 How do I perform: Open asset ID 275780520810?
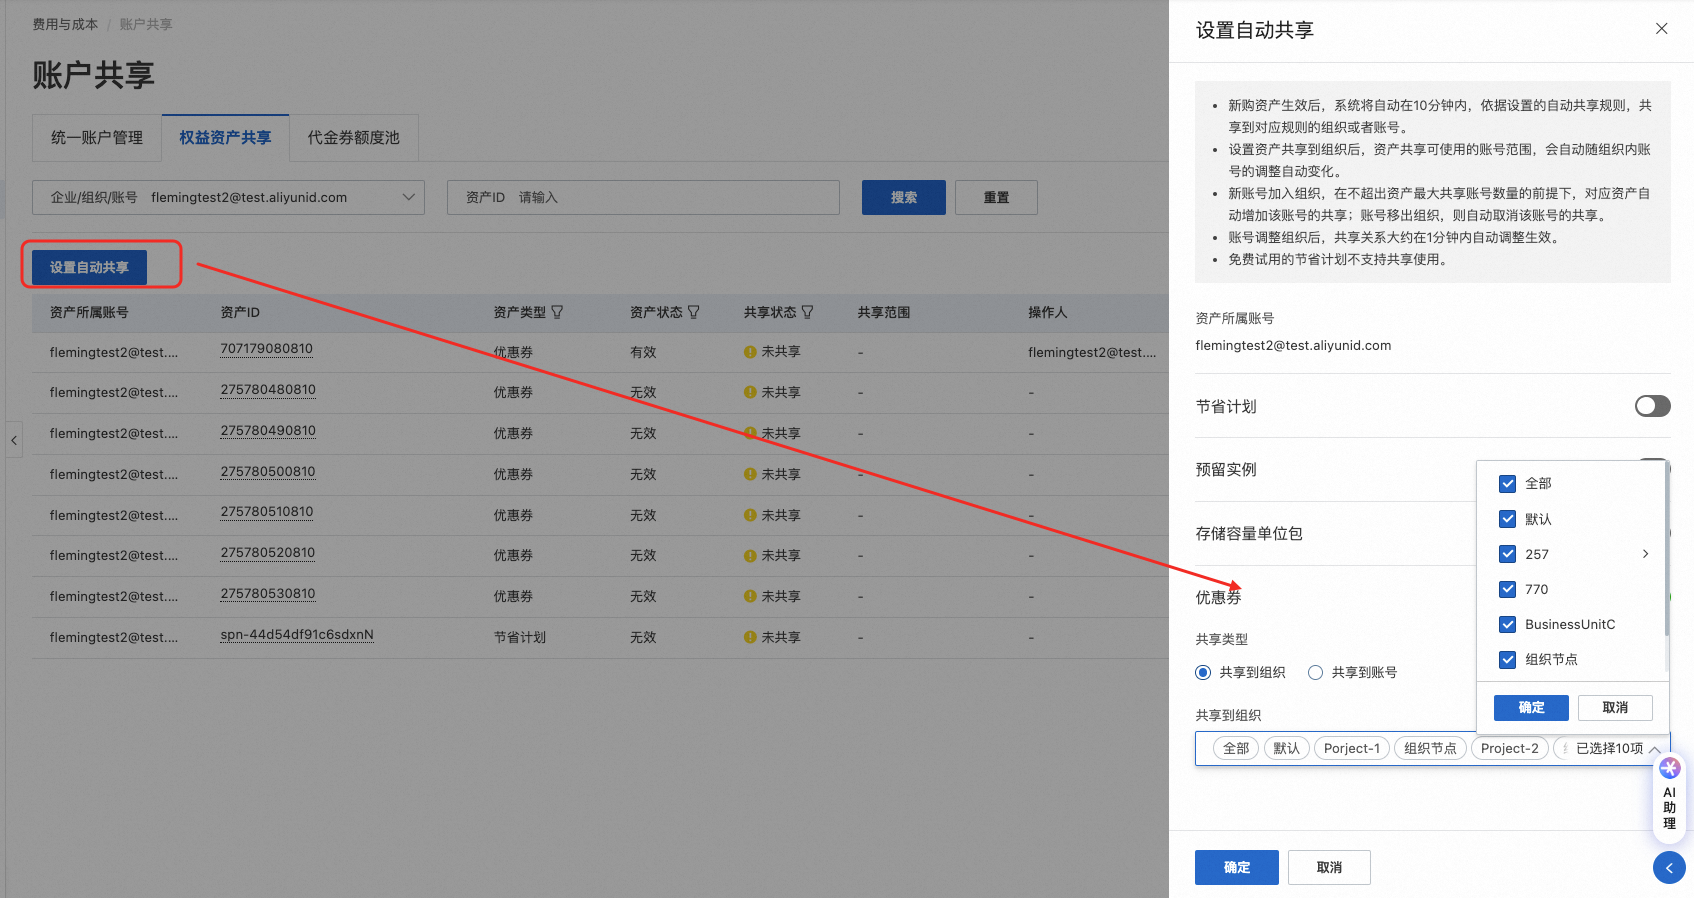[268, 553]
